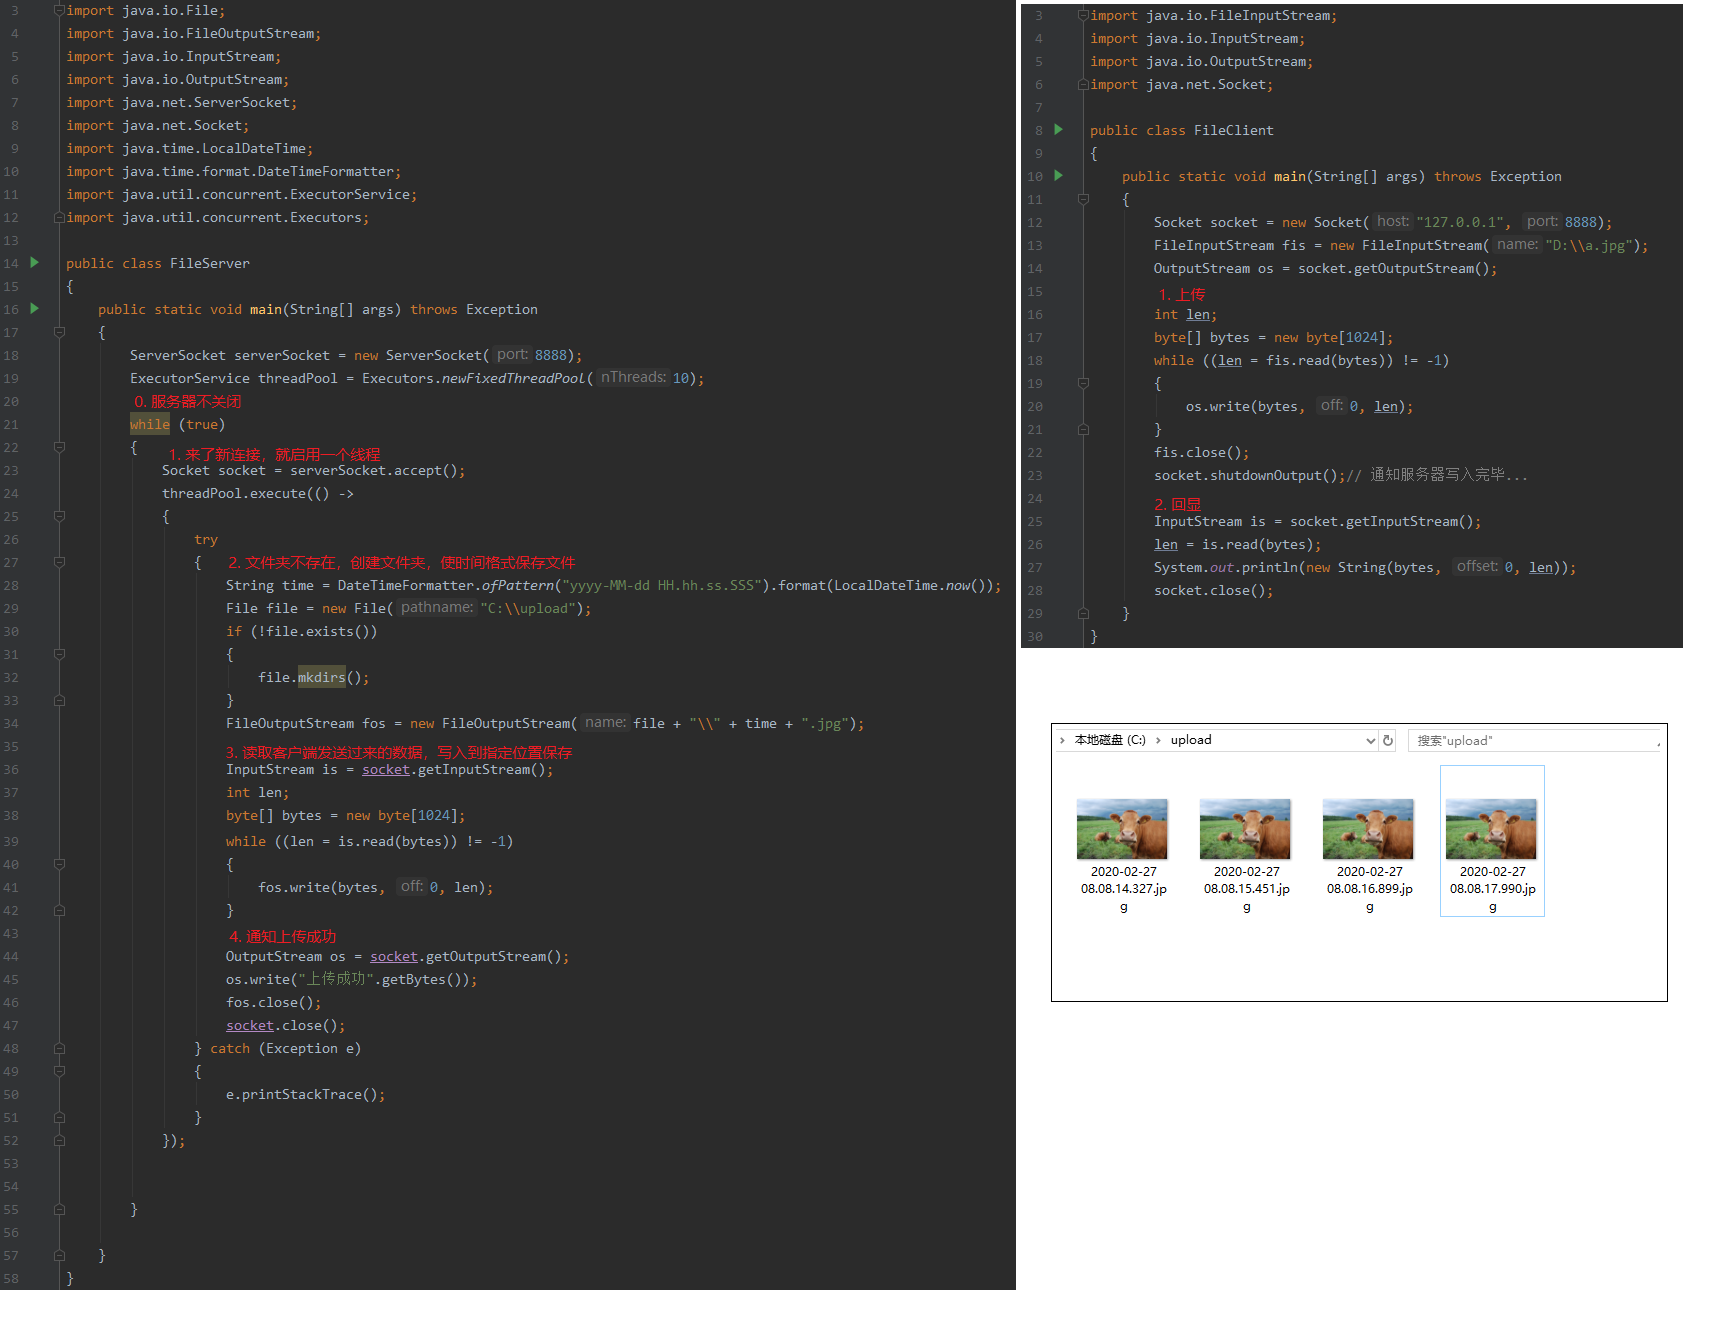Select the 08.08.15.451.jpg file
1712x1334 pixels.
click(1245, 829)
